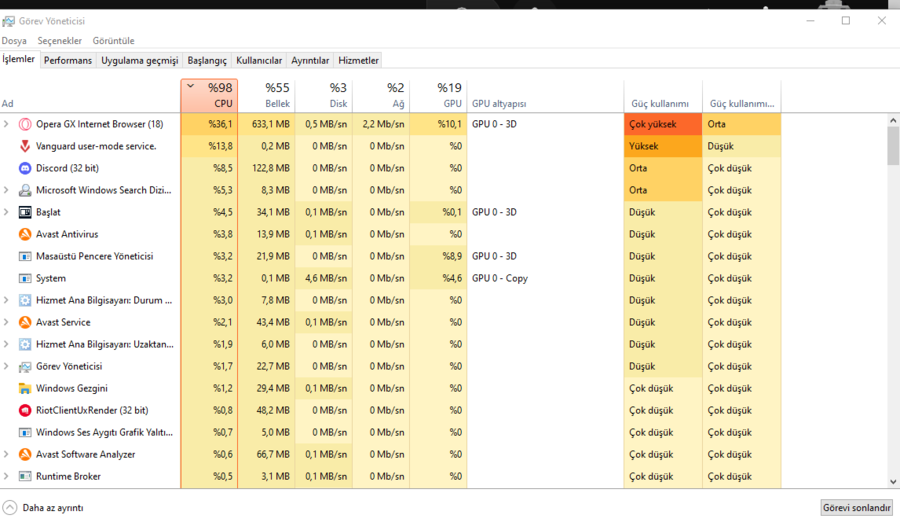Expand the Başlat process row

coord(6,212)
